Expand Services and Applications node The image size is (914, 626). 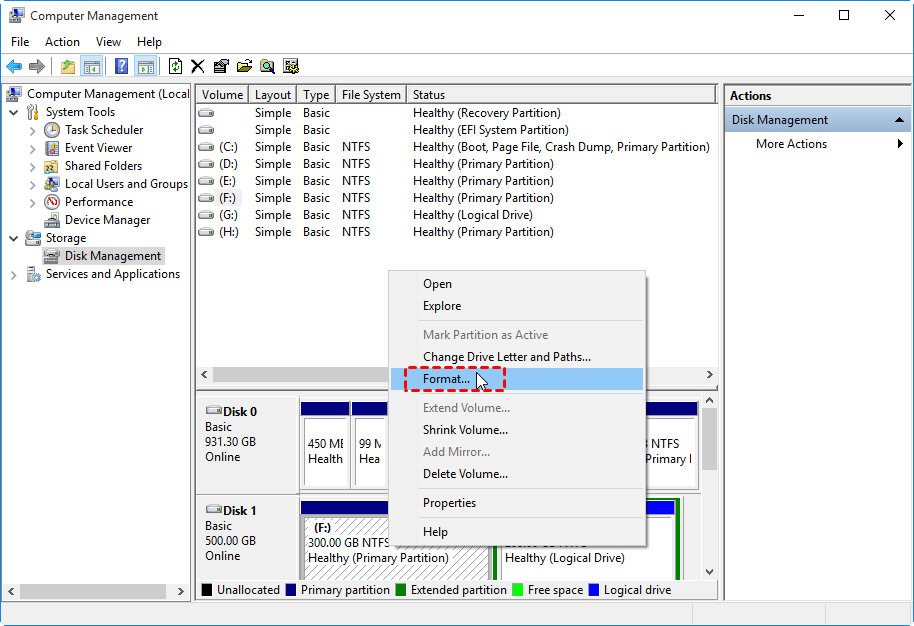[13, 275]
